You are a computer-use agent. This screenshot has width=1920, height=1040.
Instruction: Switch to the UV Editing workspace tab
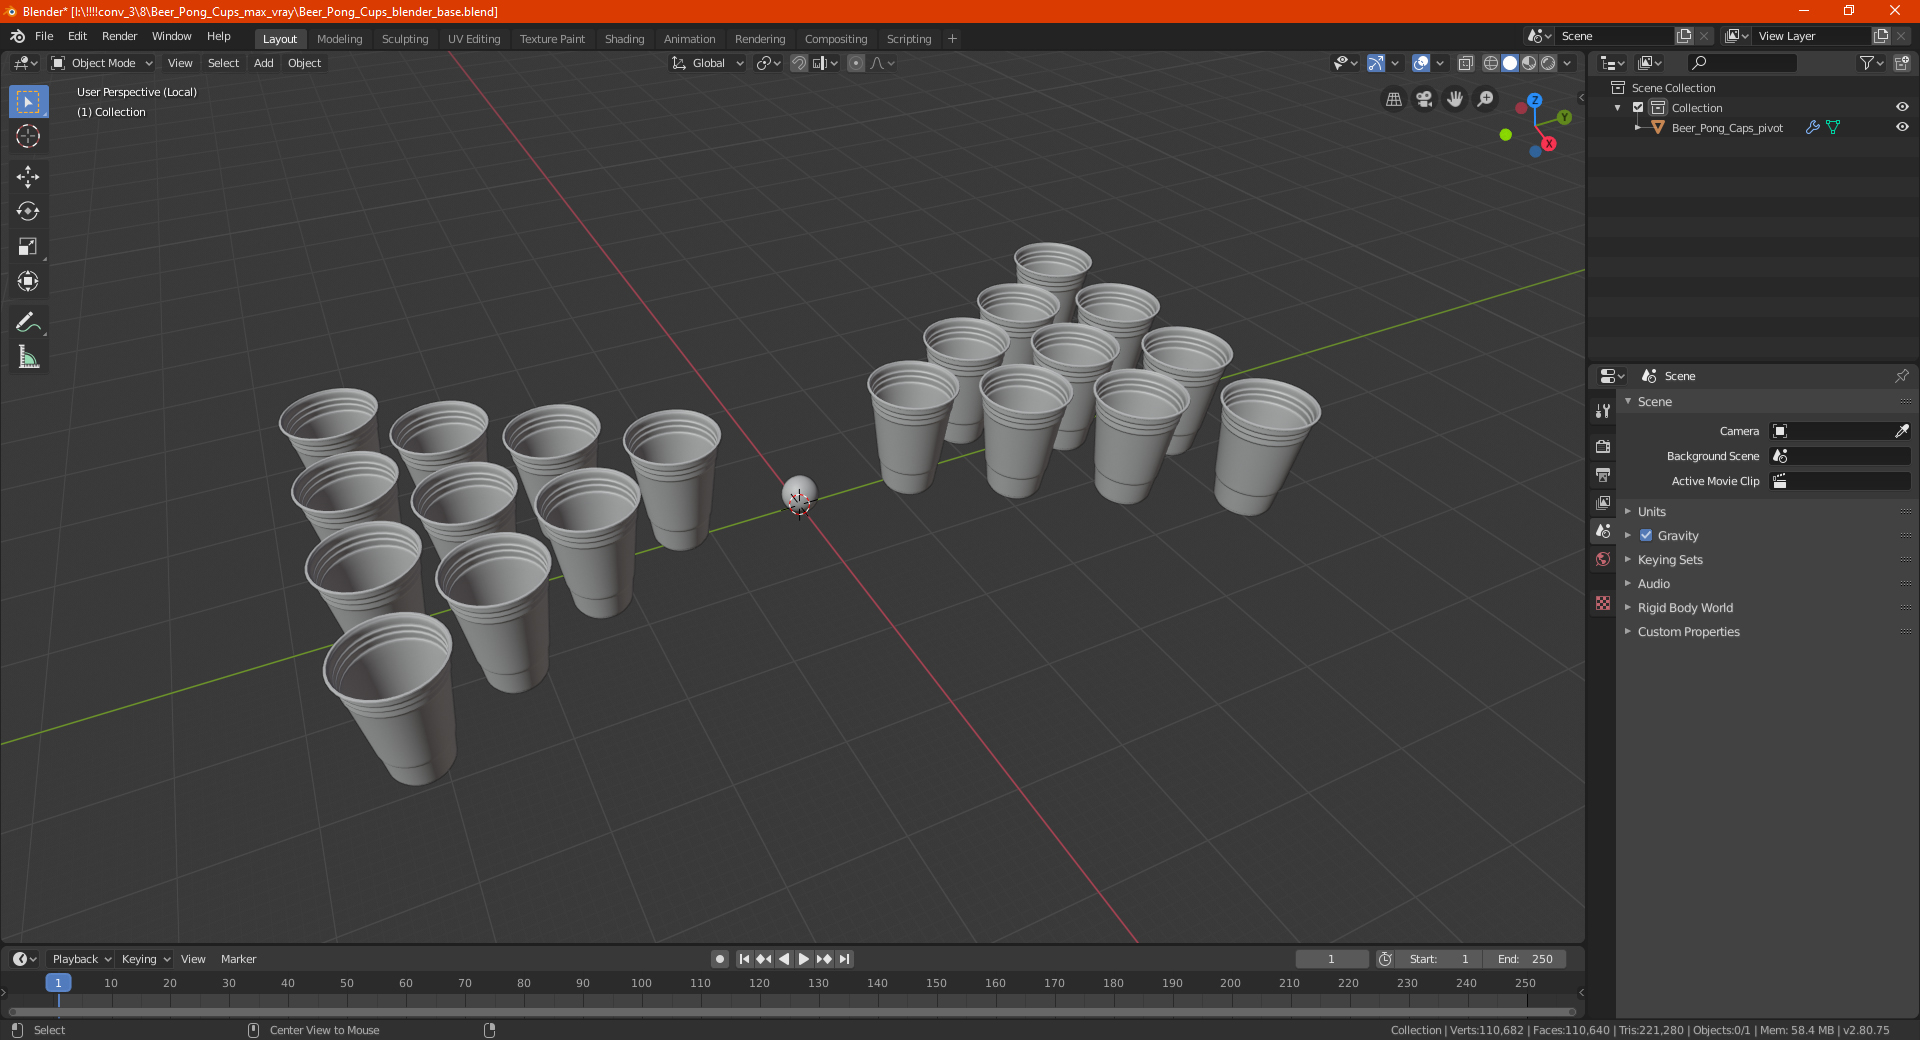click(474, 39)
